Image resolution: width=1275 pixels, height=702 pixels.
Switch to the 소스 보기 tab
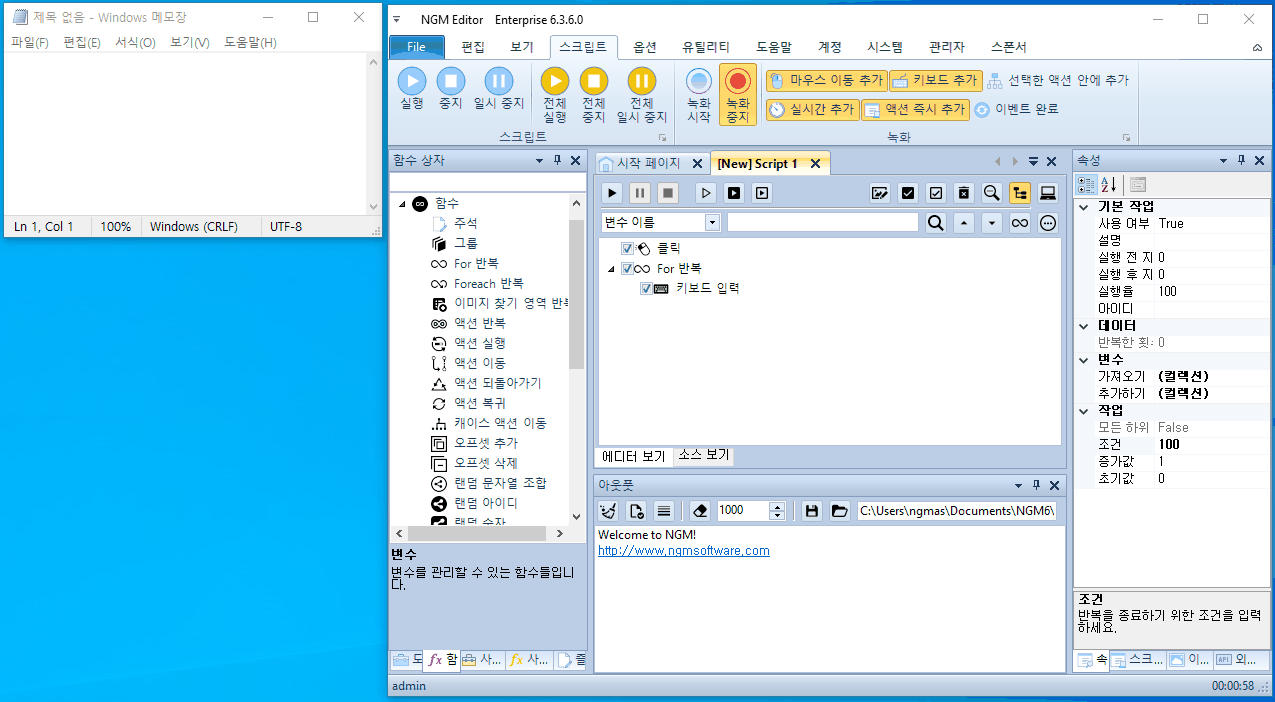pos(704,455)
